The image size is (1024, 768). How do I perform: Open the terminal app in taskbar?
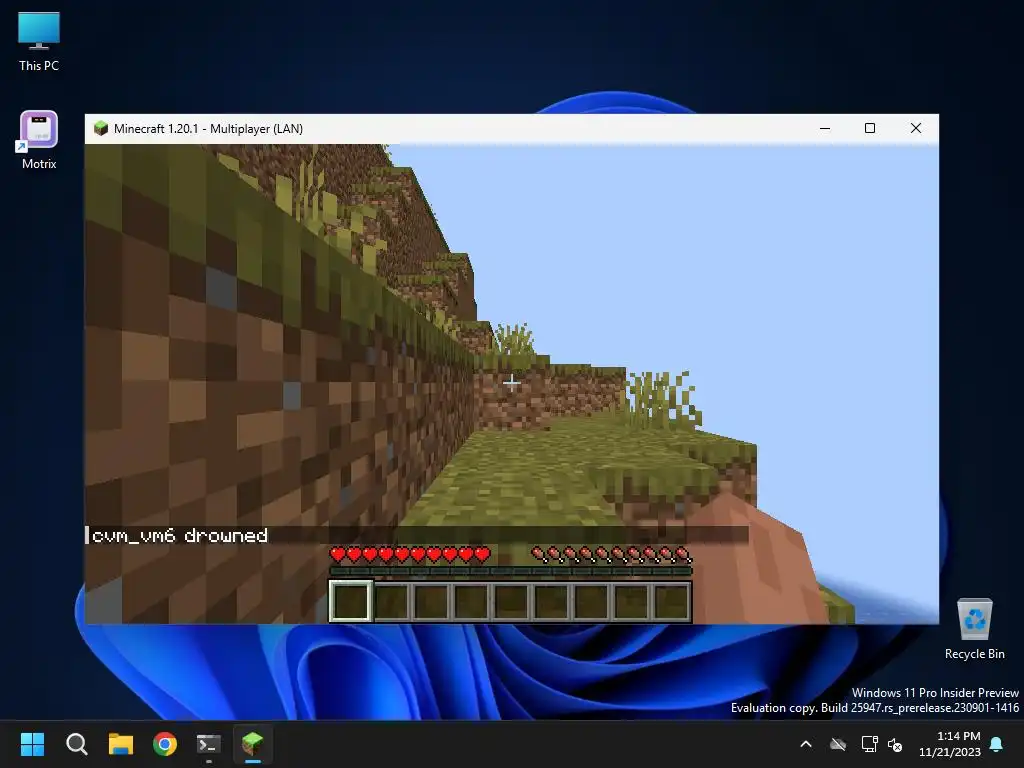[x=209, y=744]
